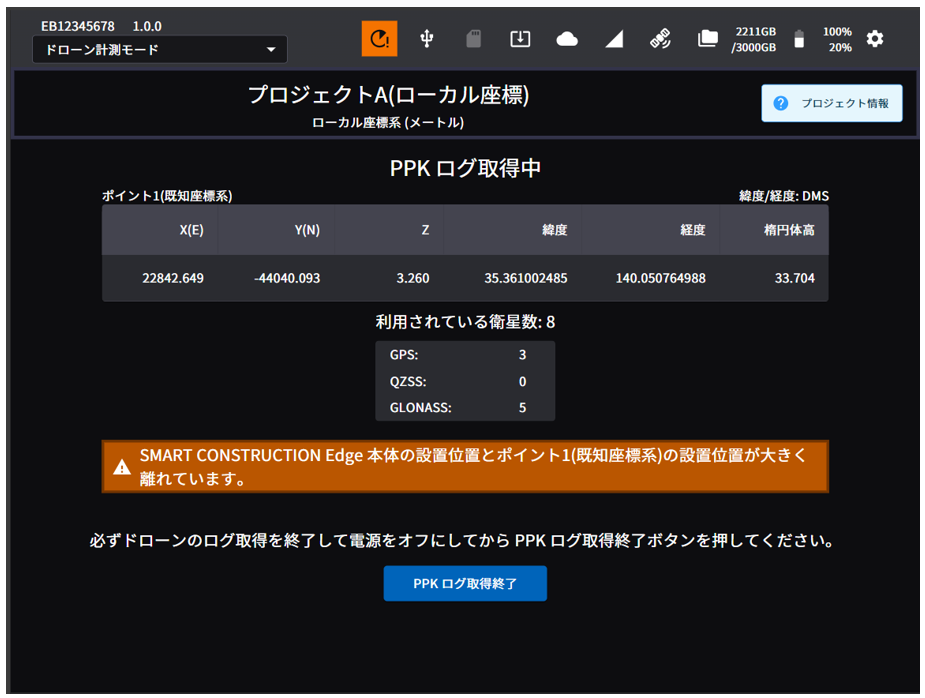The width and height of the screenshot is (925, 698).
Task: Click the battery level icon
Action: (798, 39)
